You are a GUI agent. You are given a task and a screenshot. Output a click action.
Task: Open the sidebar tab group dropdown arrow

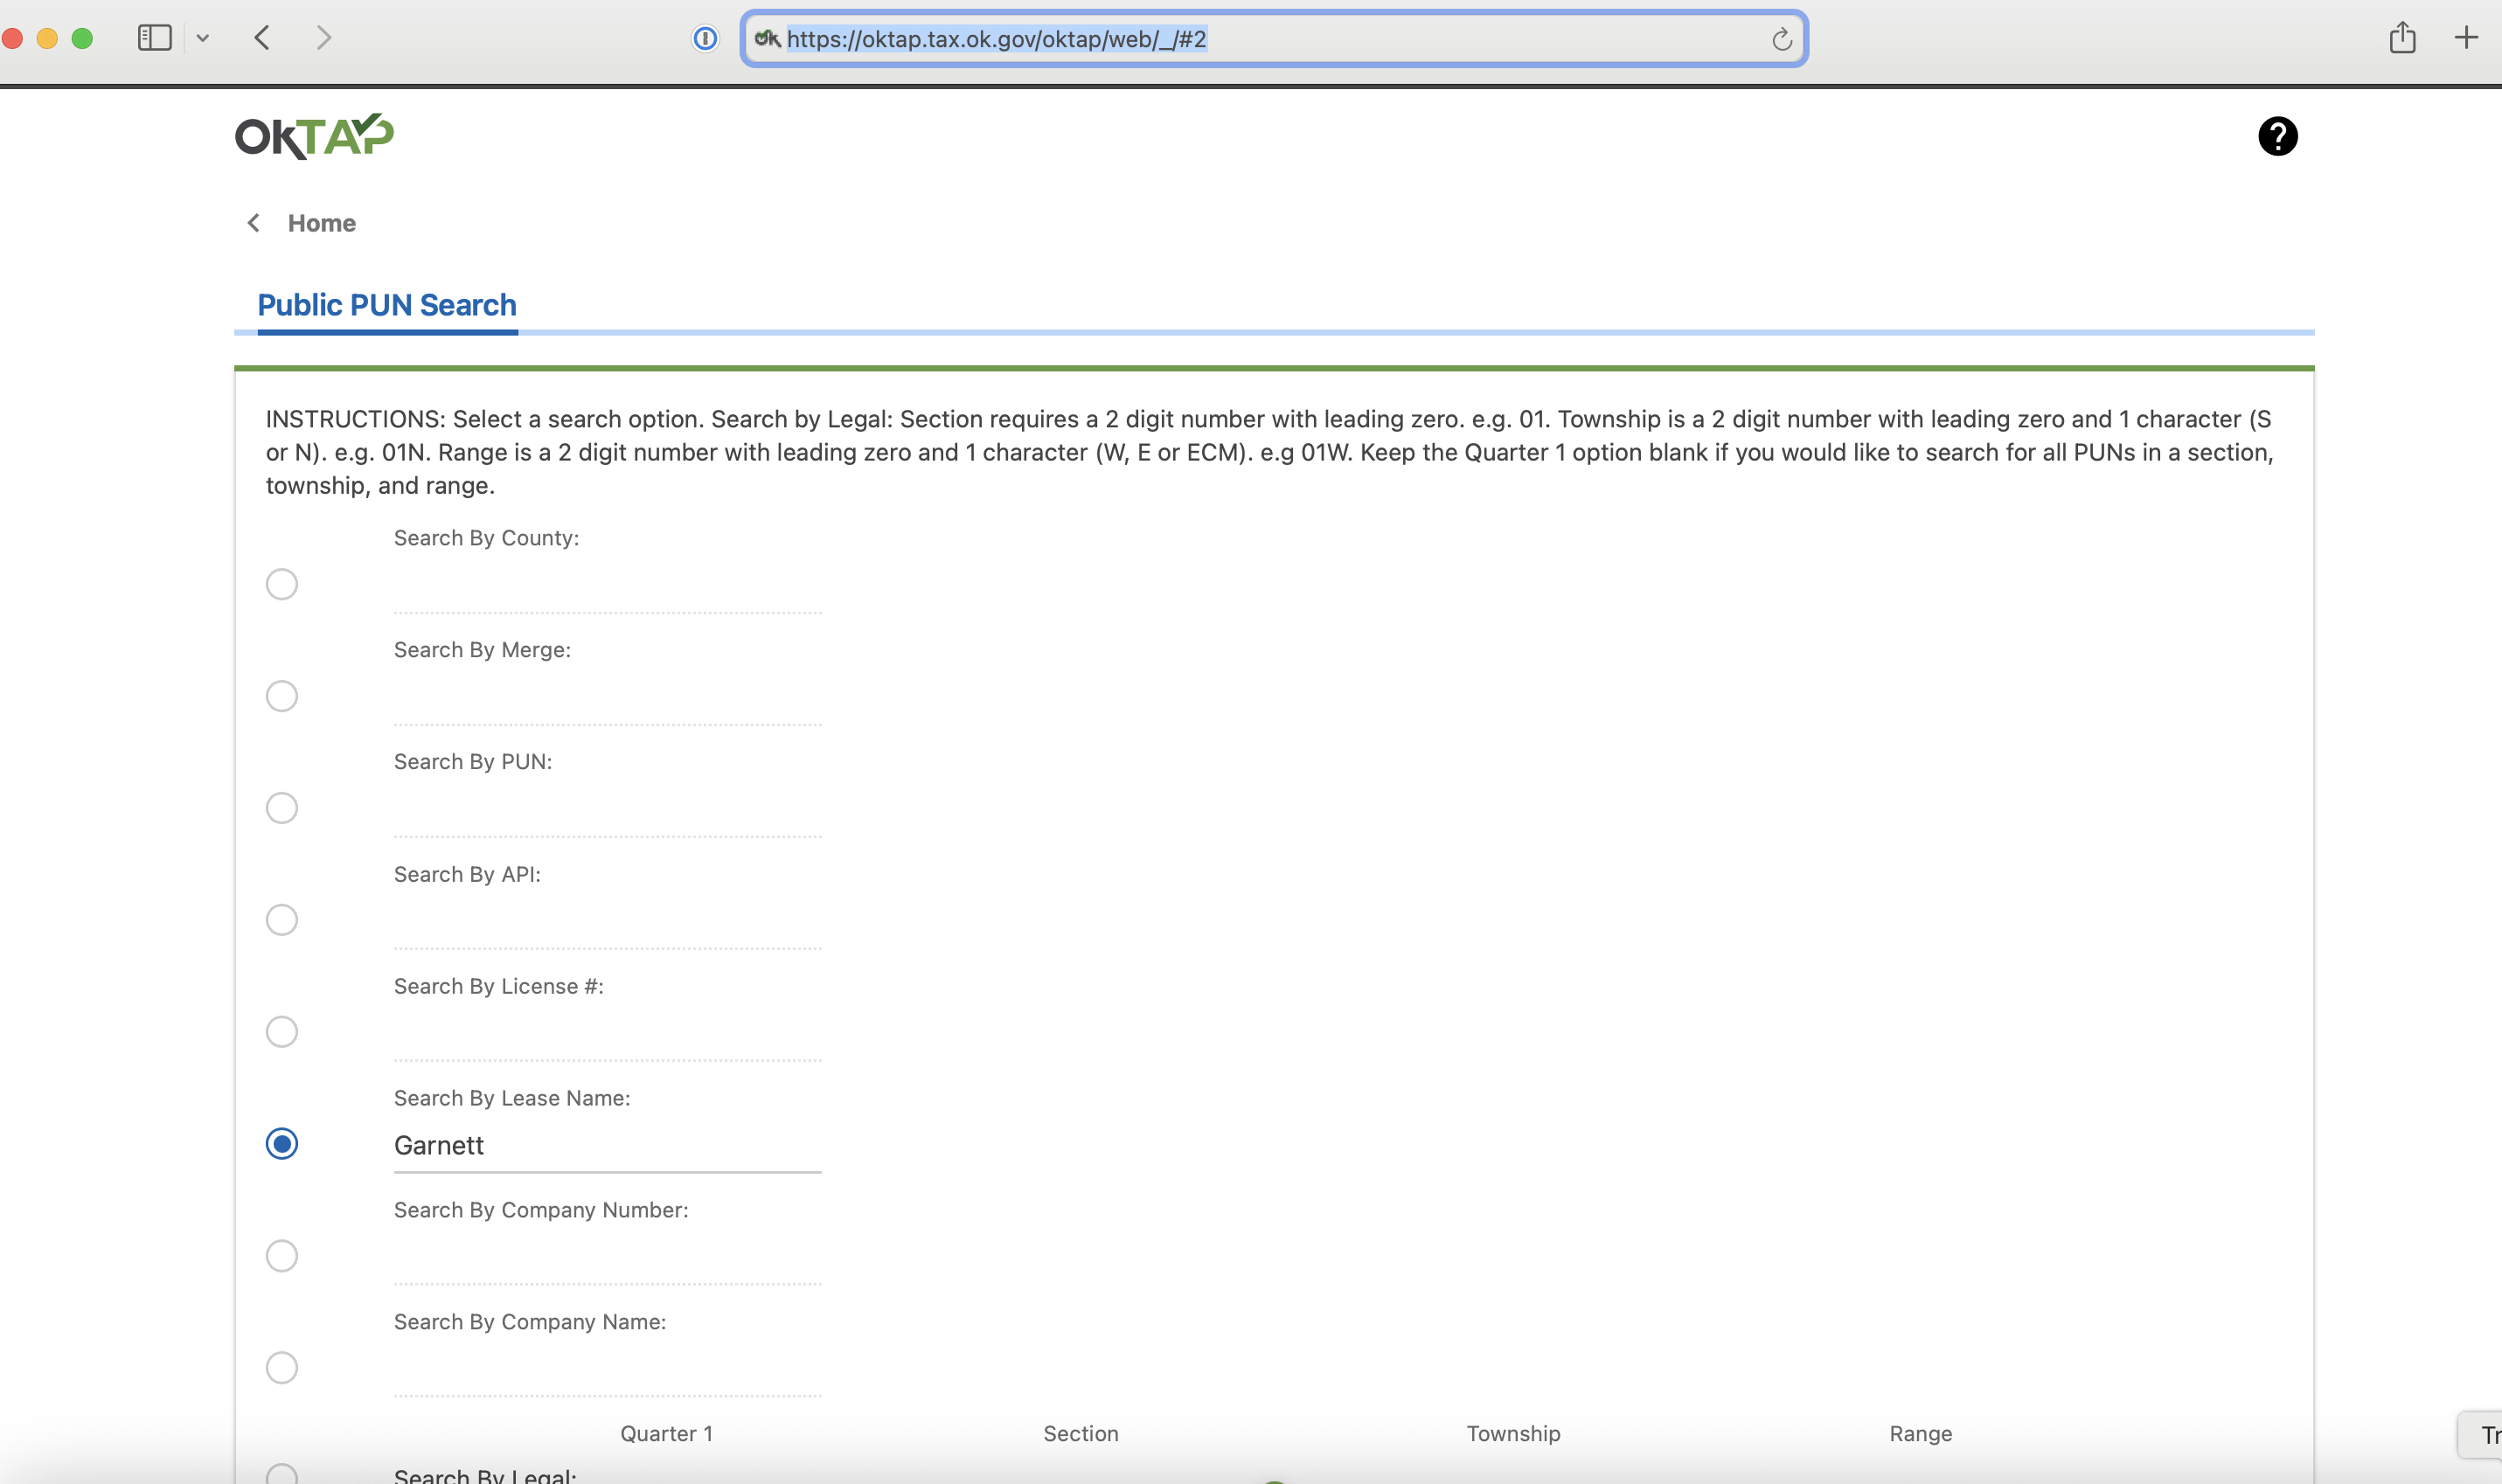[x=203, y=38]
